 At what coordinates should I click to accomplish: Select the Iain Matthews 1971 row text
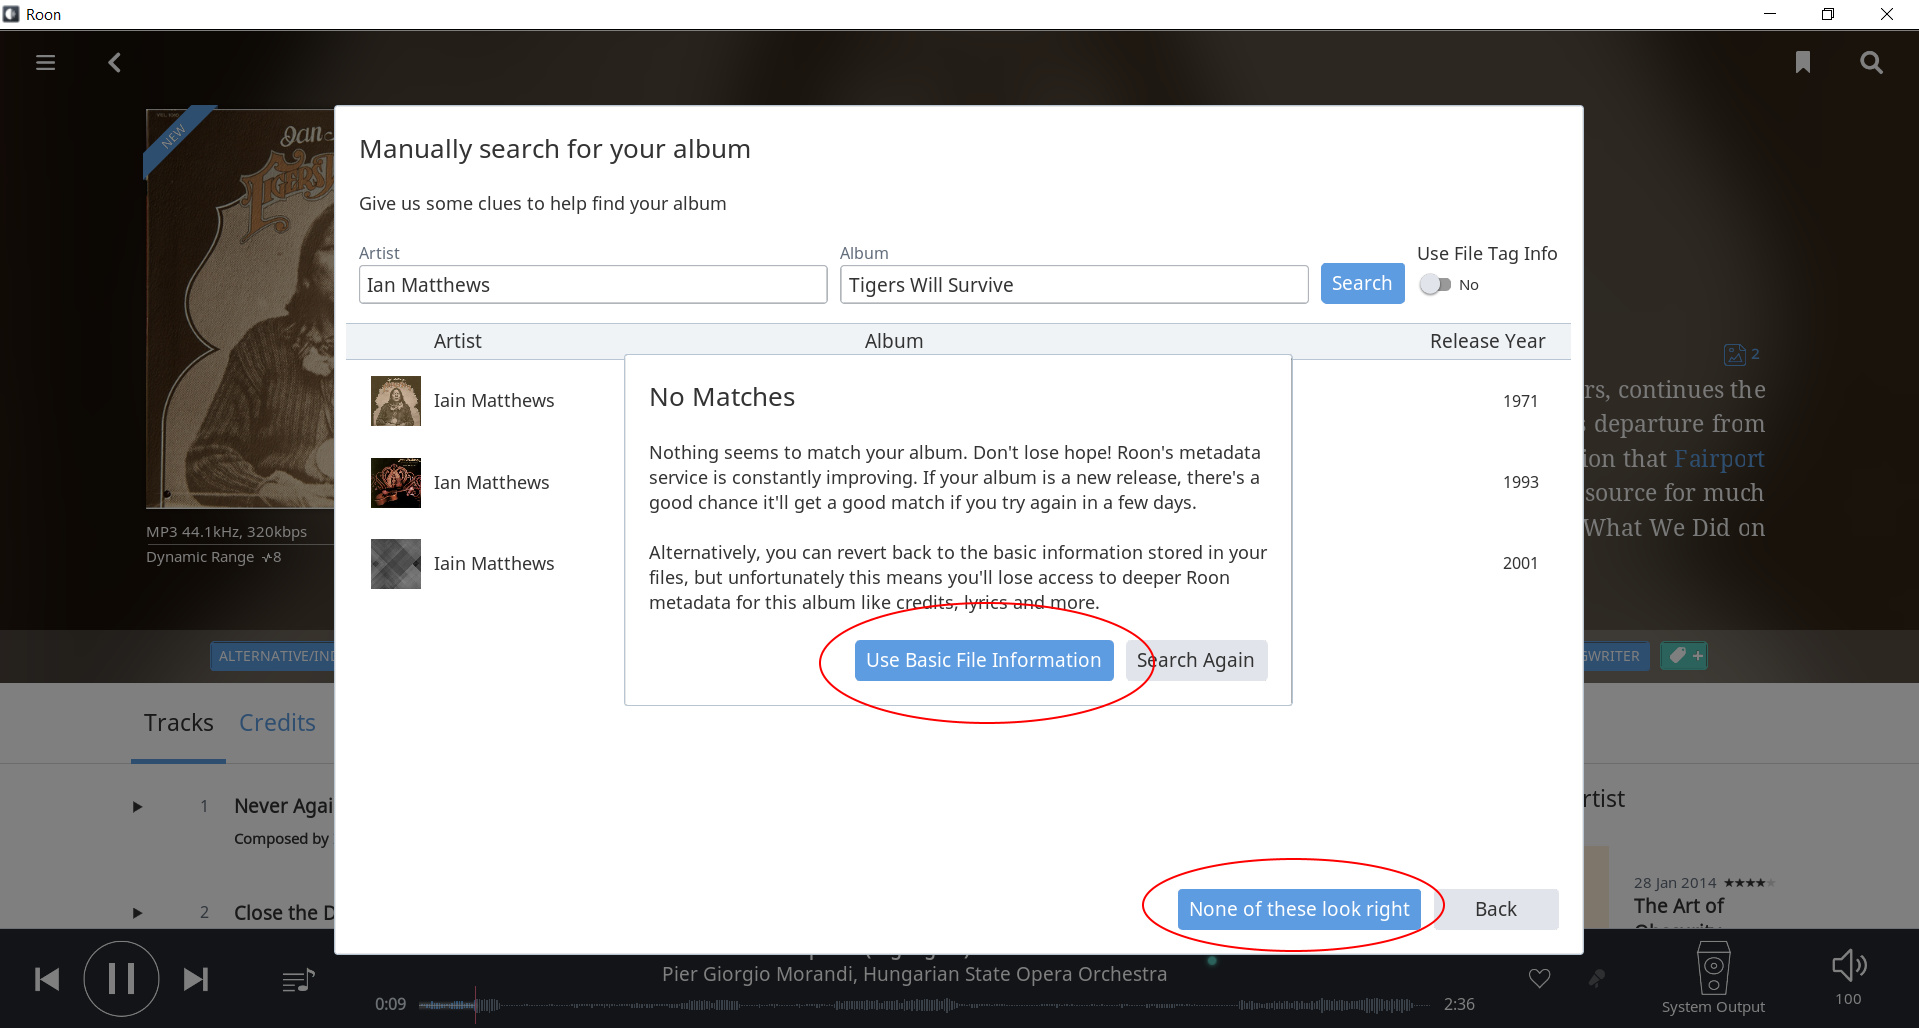pos(494,401)
